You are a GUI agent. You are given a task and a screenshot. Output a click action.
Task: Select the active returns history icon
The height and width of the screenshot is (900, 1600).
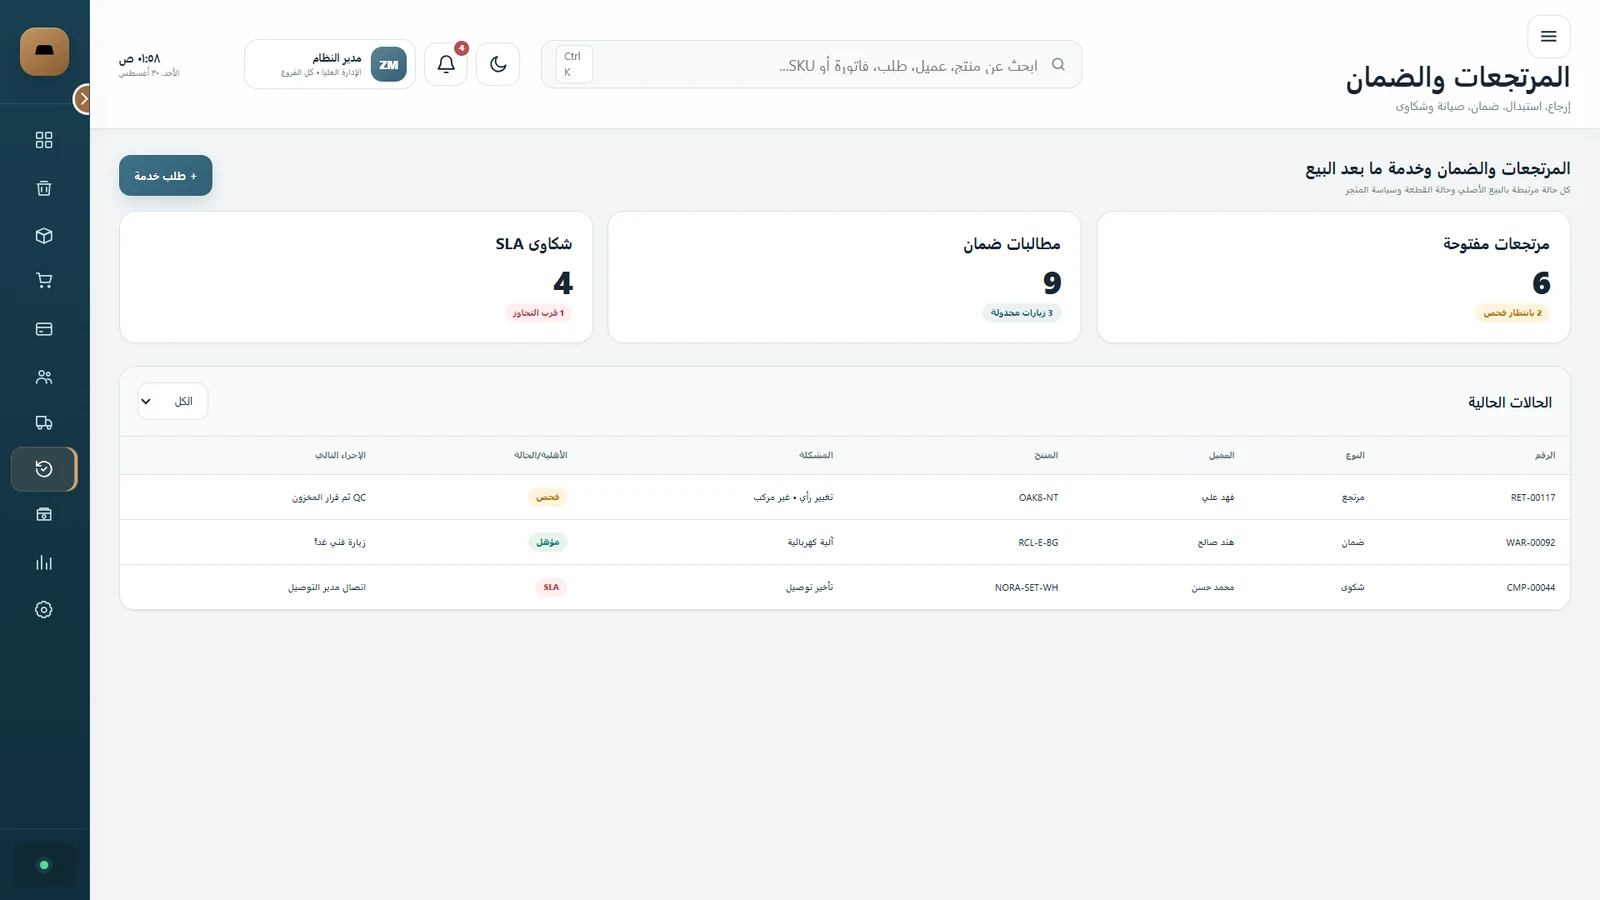coord(44,469)
